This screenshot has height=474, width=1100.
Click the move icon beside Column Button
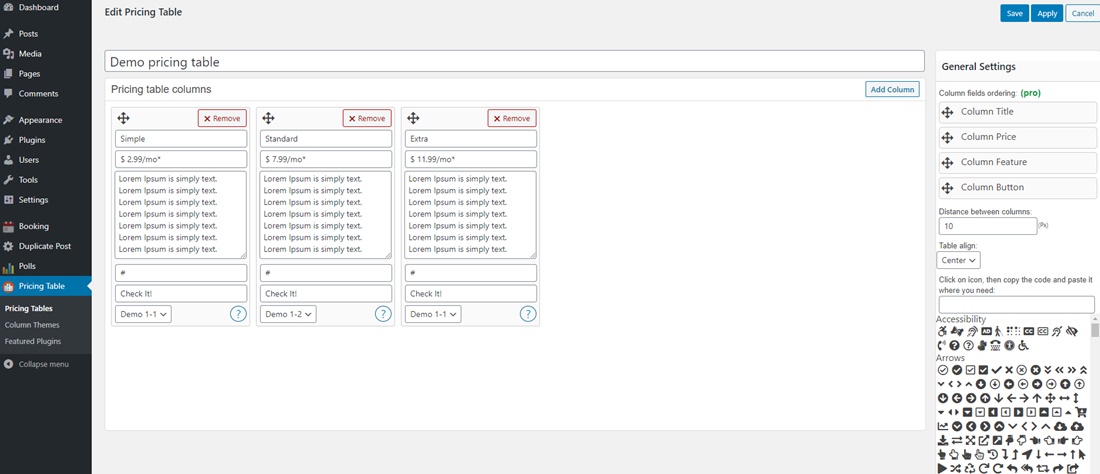point(947,188)
